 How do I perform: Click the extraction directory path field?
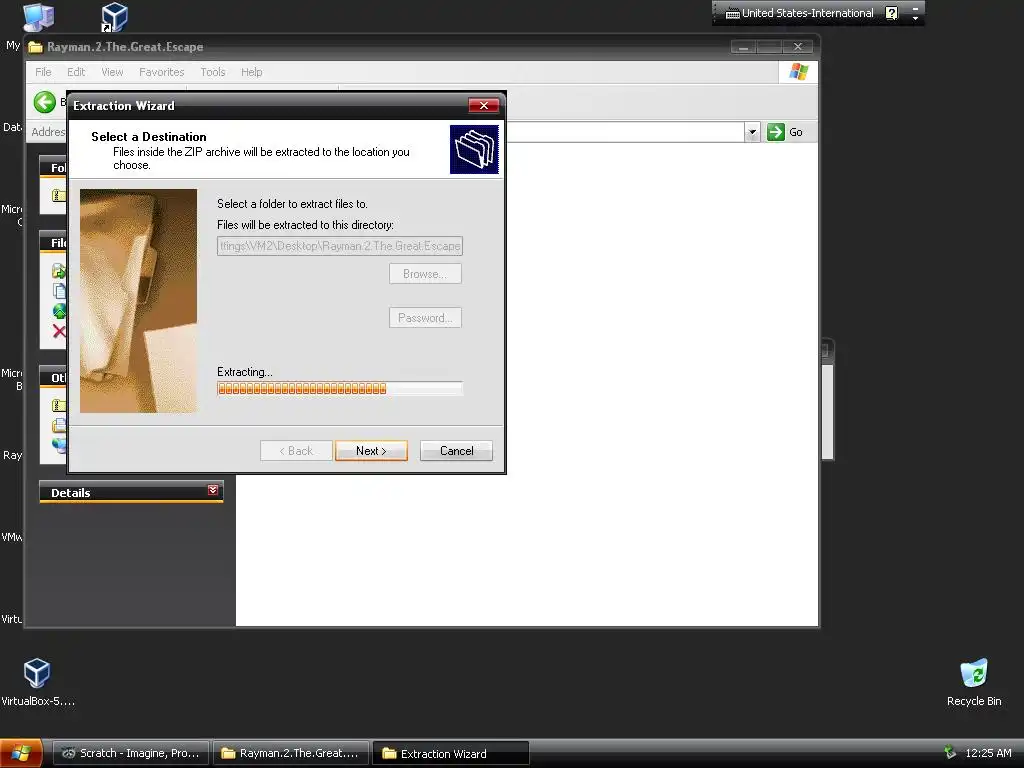coord(340,246)
